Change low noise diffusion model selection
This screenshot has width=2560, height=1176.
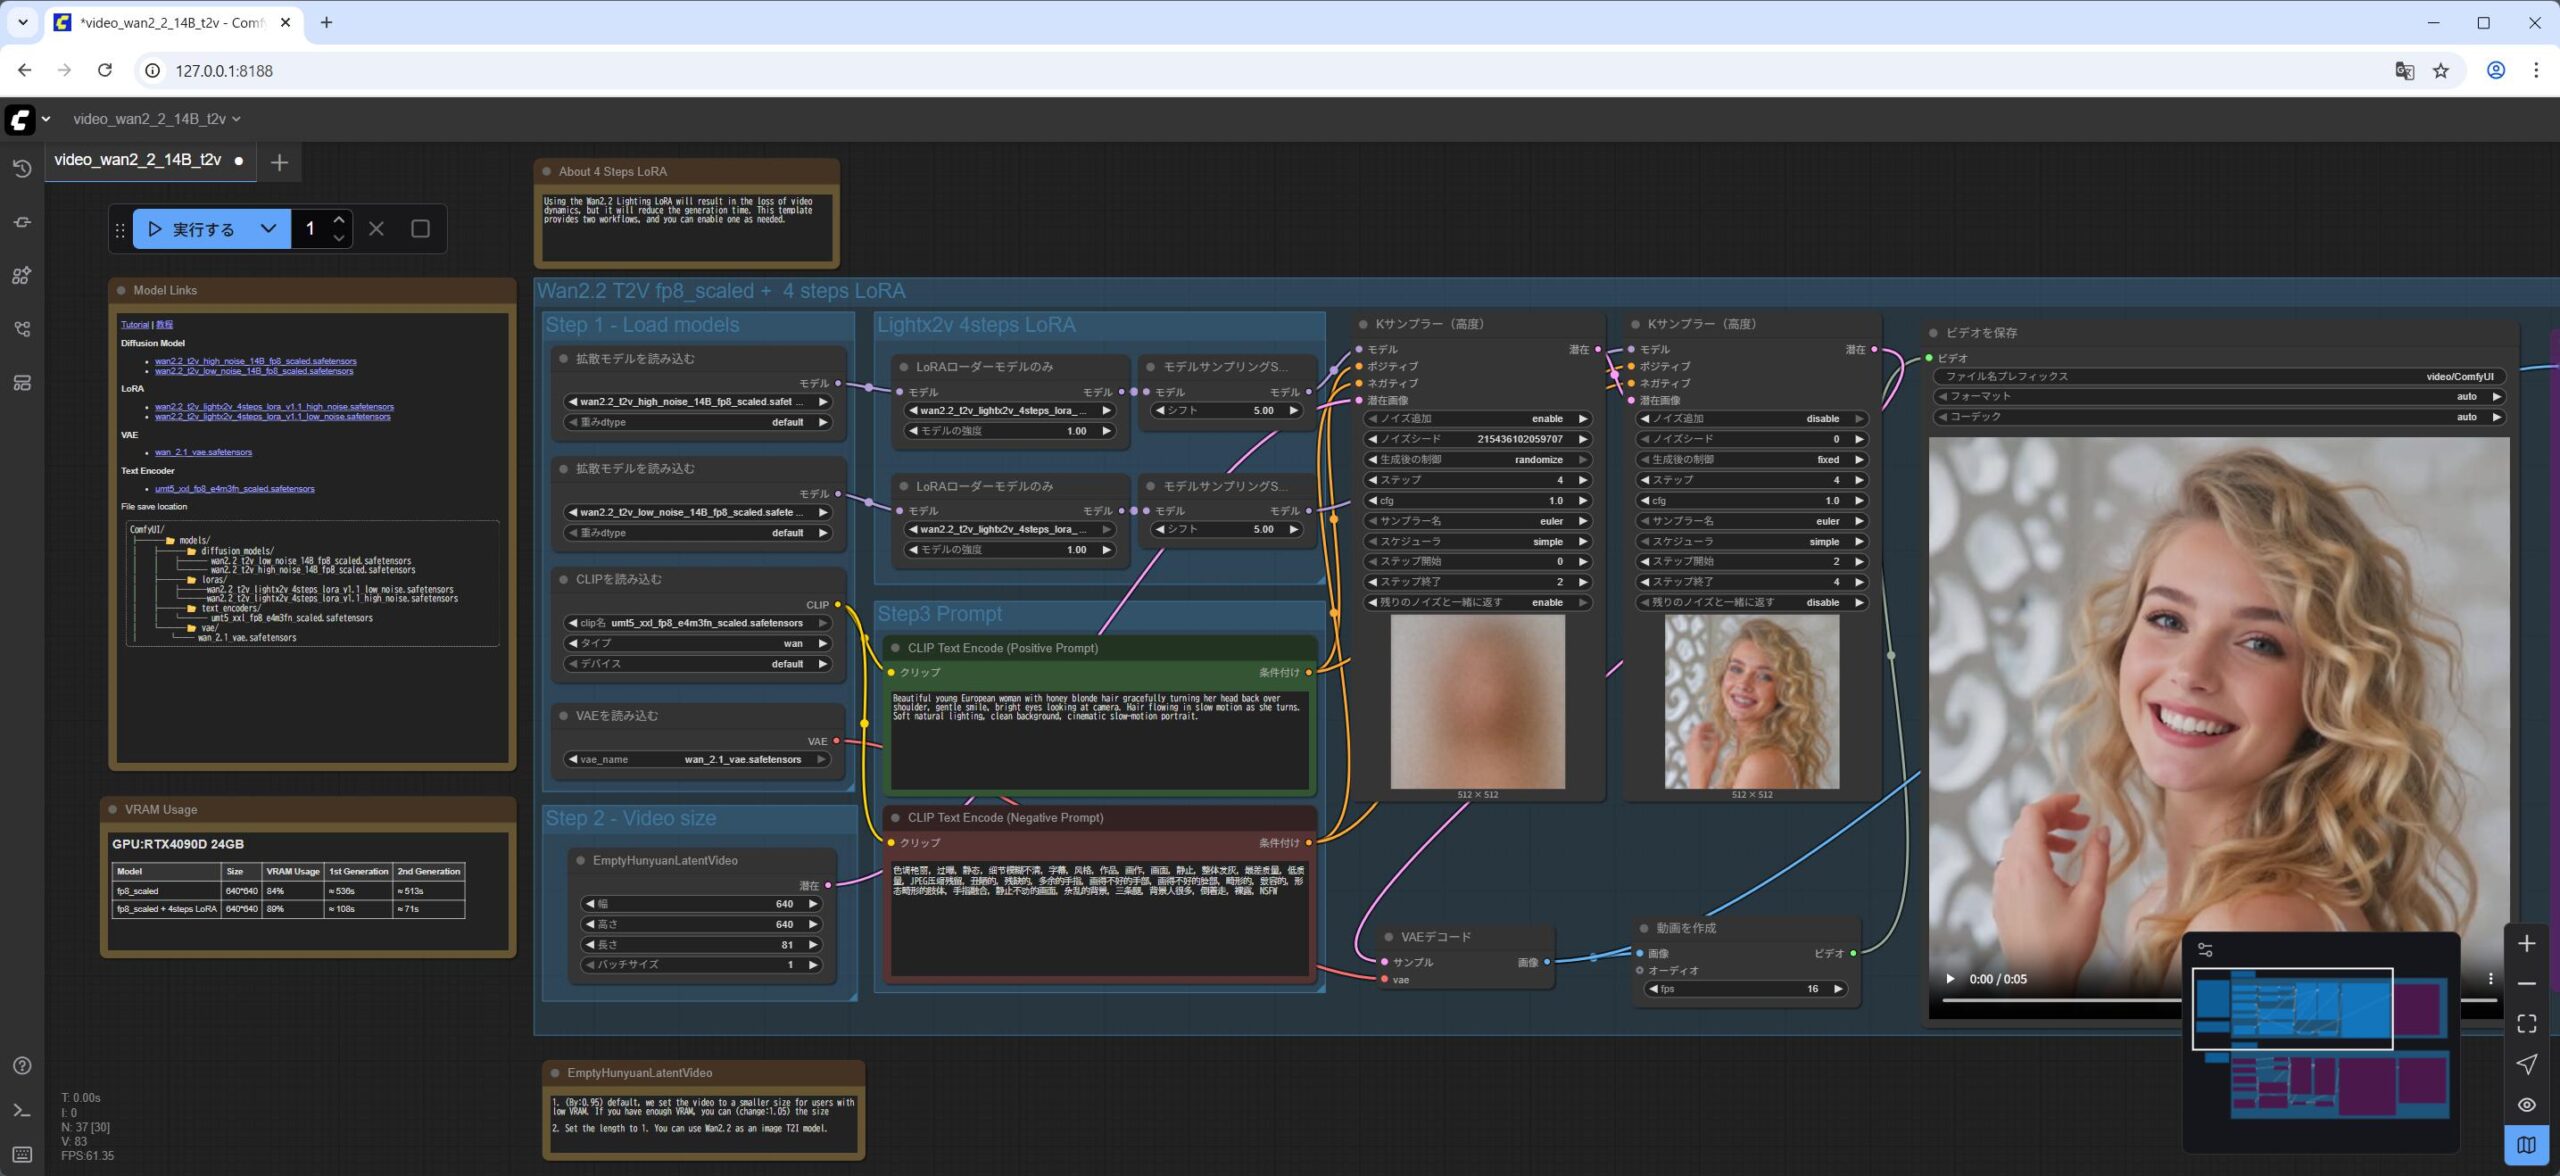pyautogui.click(x=698, y=512)
